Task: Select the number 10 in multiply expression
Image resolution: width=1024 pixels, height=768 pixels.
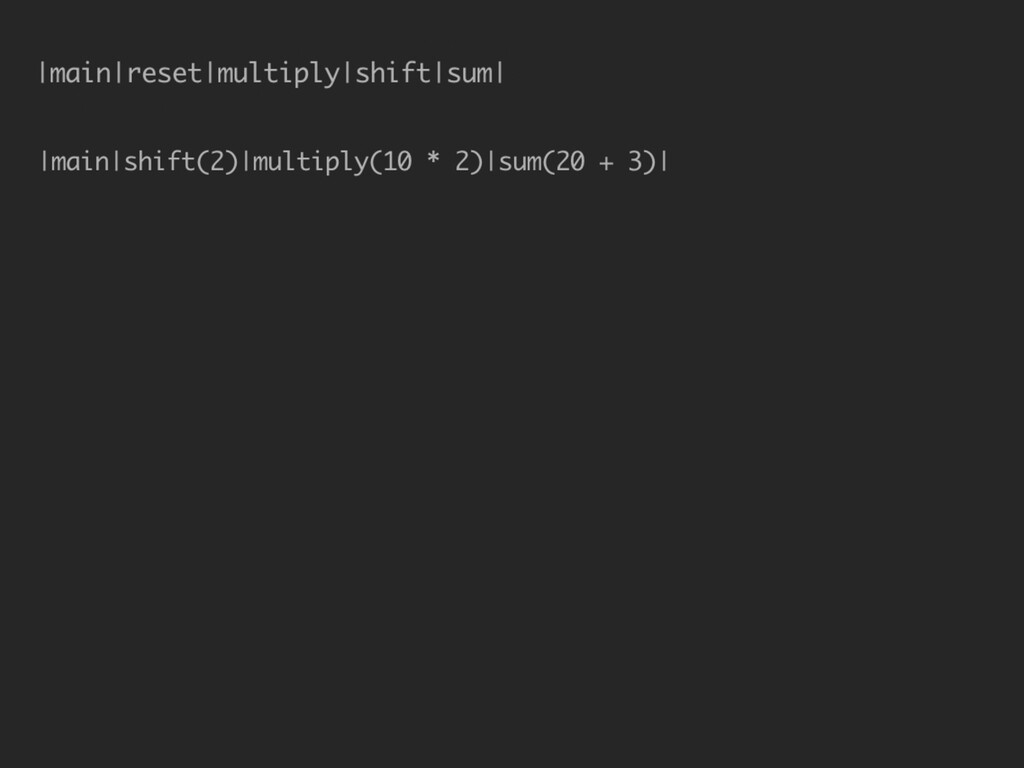Action: (397, 161)
